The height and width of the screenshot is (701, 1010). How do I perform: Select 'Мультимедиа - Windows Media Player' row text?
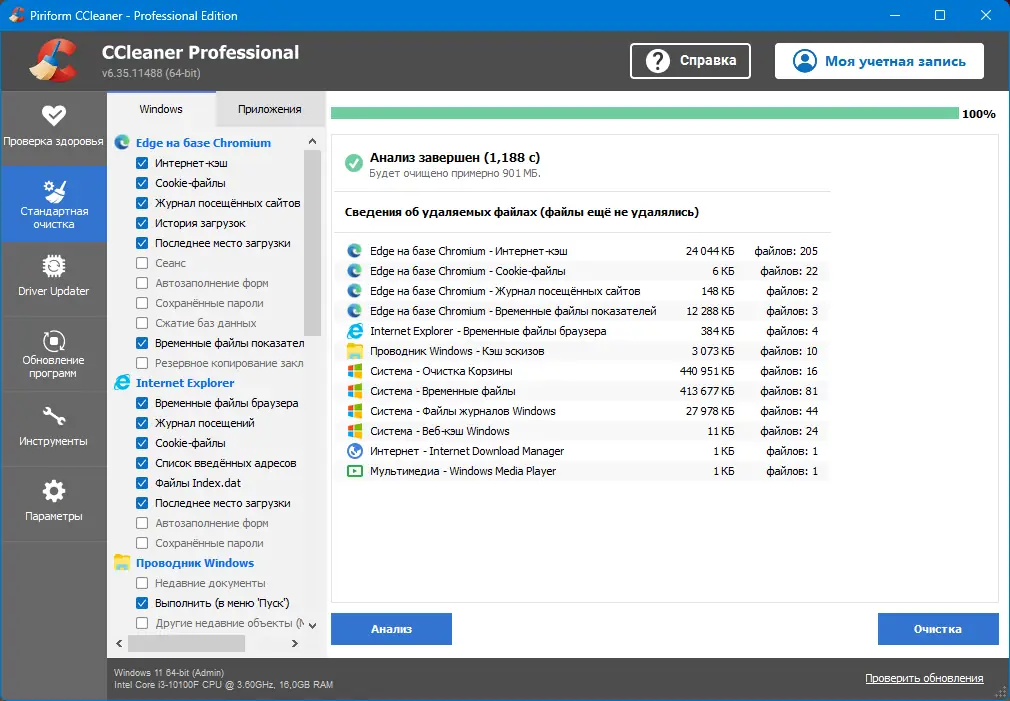[x=462, y=471]
